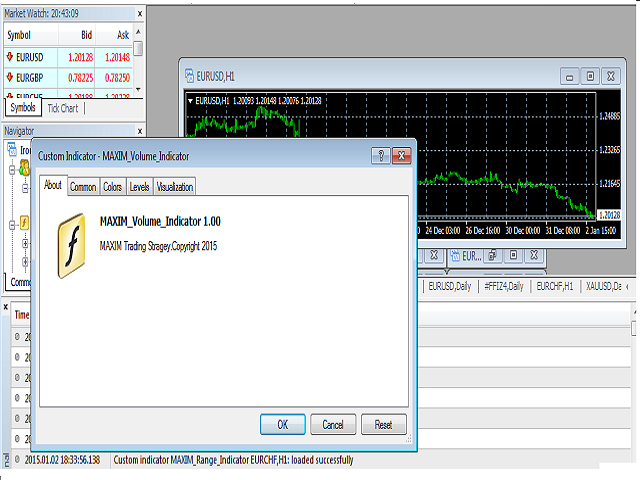
Task: Open the EURCHF,H1 chart tab
Action: point(555,286)
